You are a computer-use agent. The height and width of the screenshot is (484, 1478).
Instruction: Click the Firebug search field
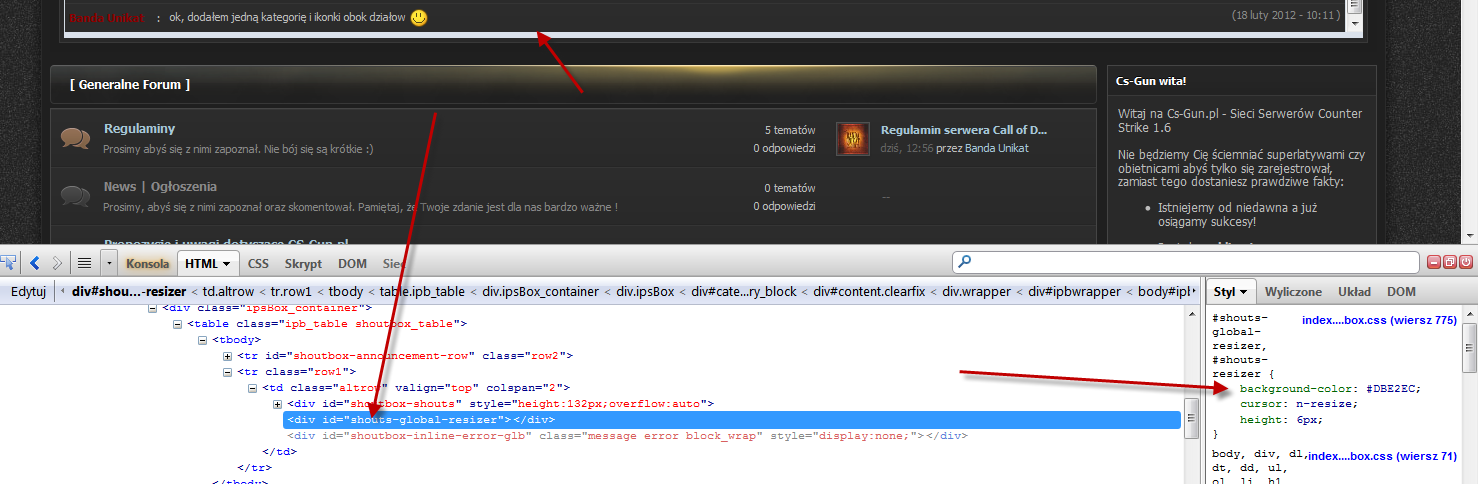pyautogui.click(x=1185, y=263)
